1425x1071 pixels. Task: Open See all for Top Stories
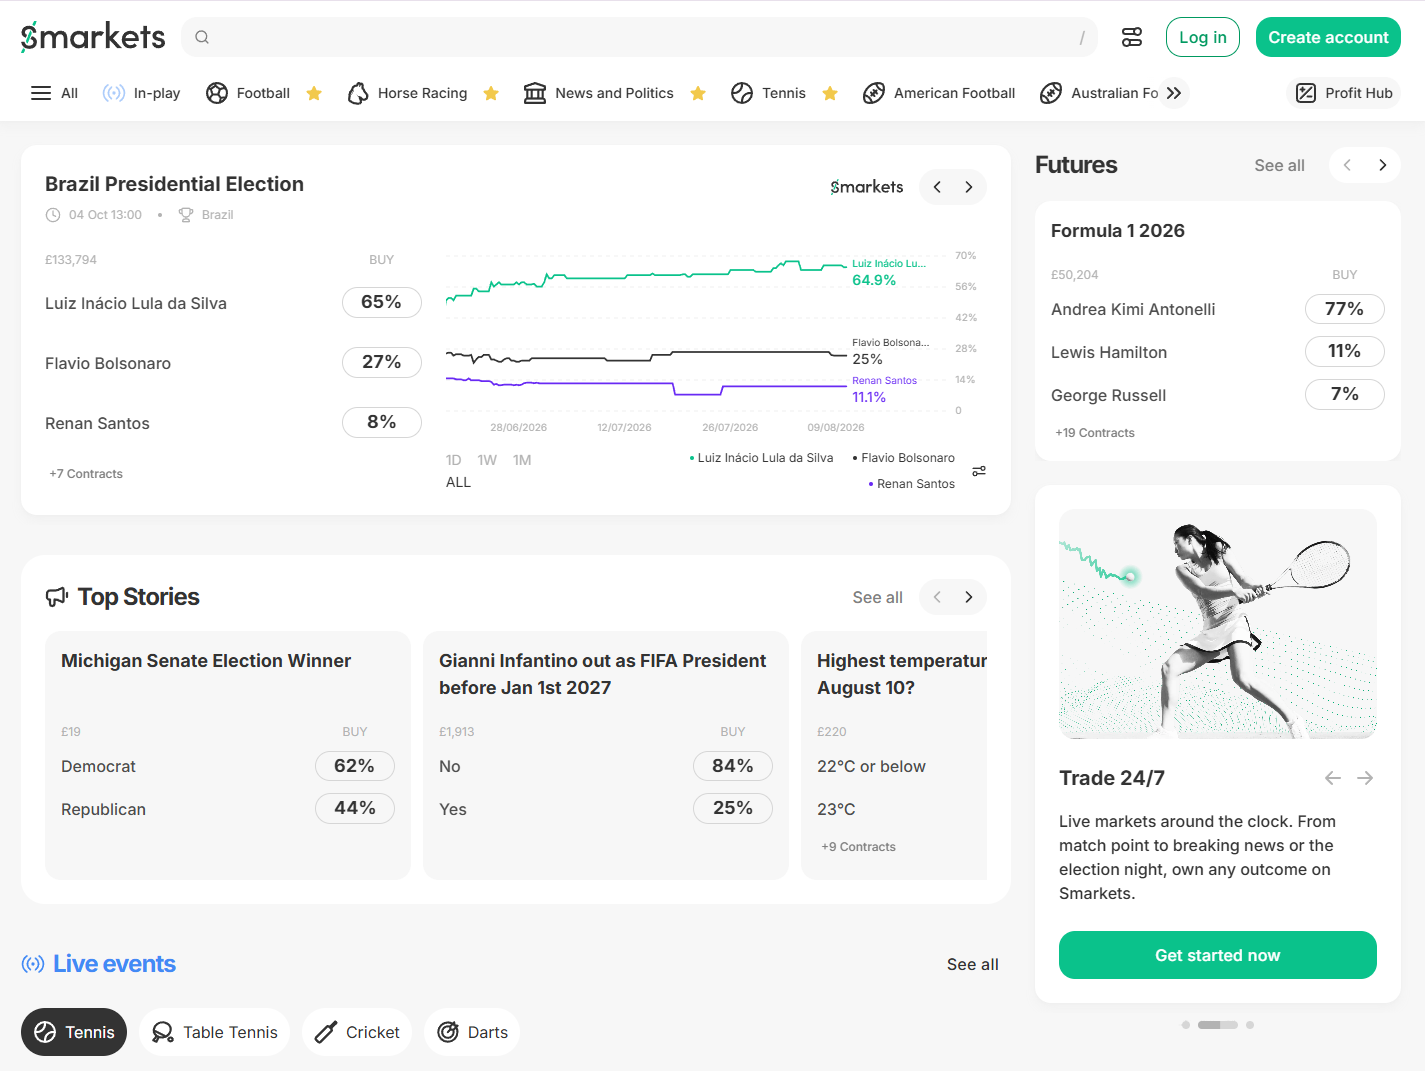point(877,597)
